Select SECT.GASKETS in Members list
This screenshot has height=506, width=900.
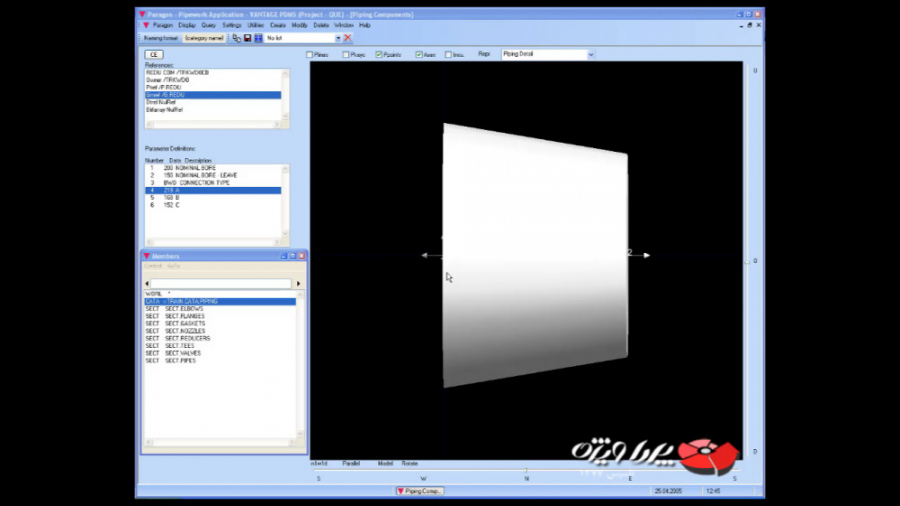(220, 324)
